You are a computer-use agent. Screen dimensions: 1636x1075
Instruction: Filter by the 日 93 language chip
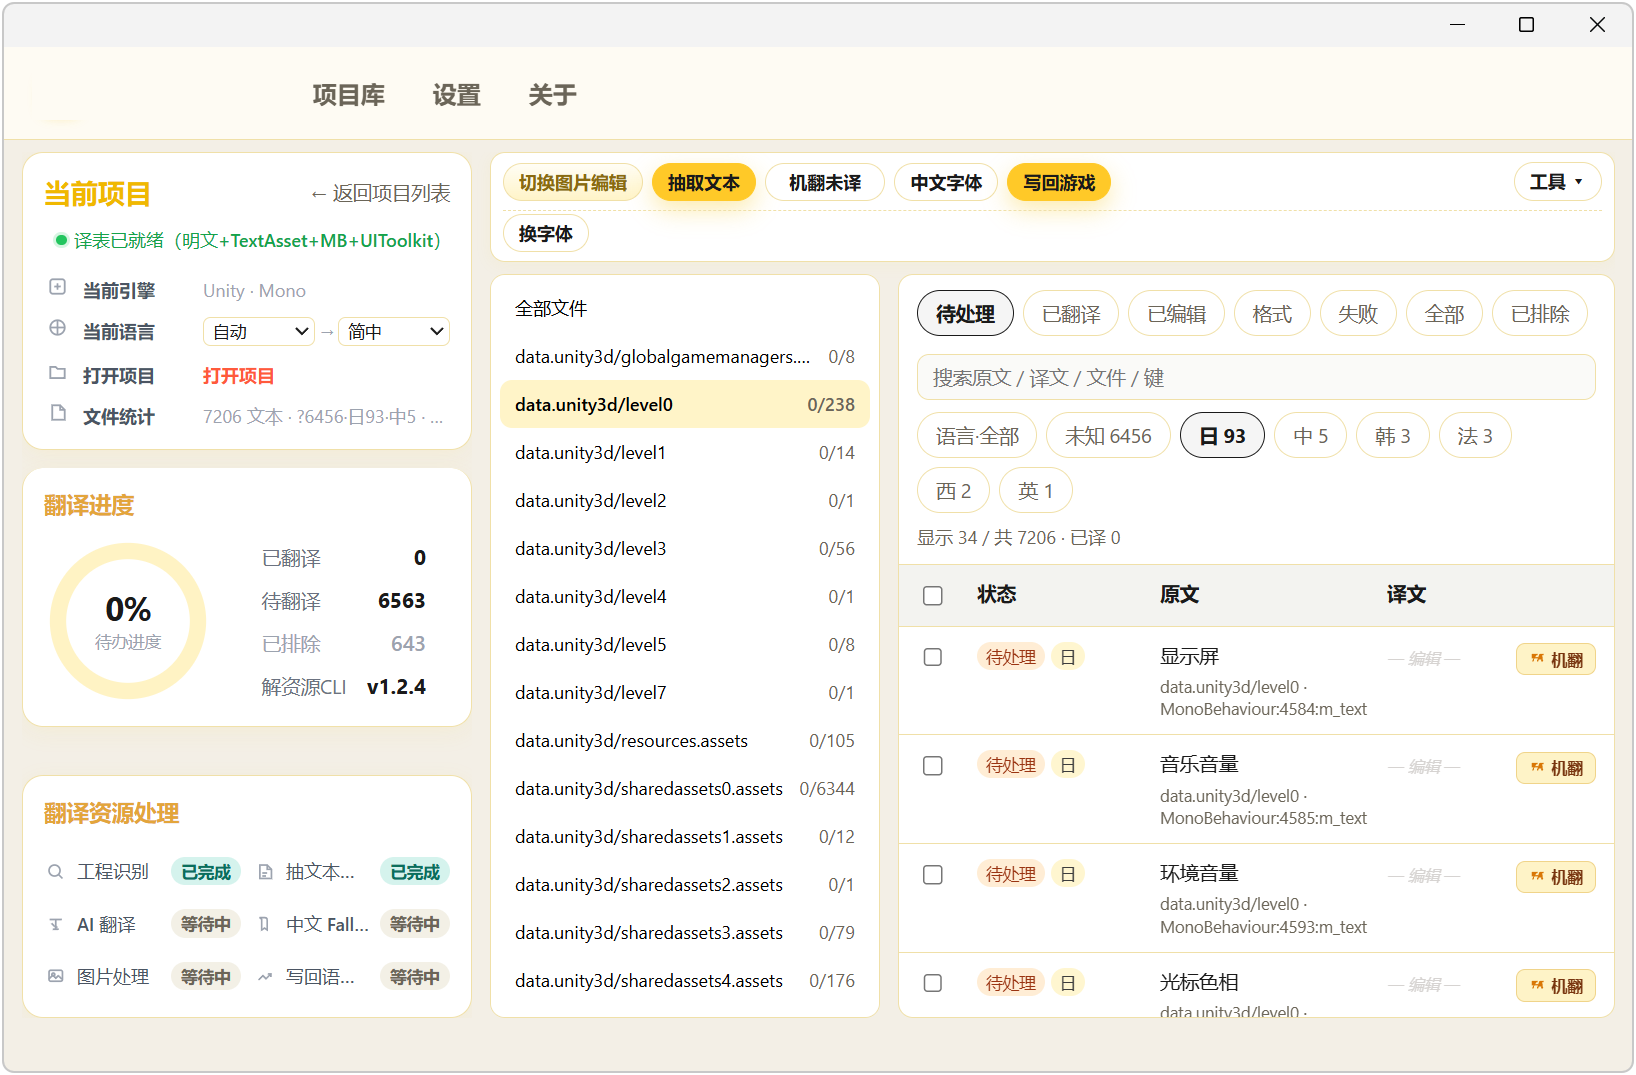point(1223,436)
